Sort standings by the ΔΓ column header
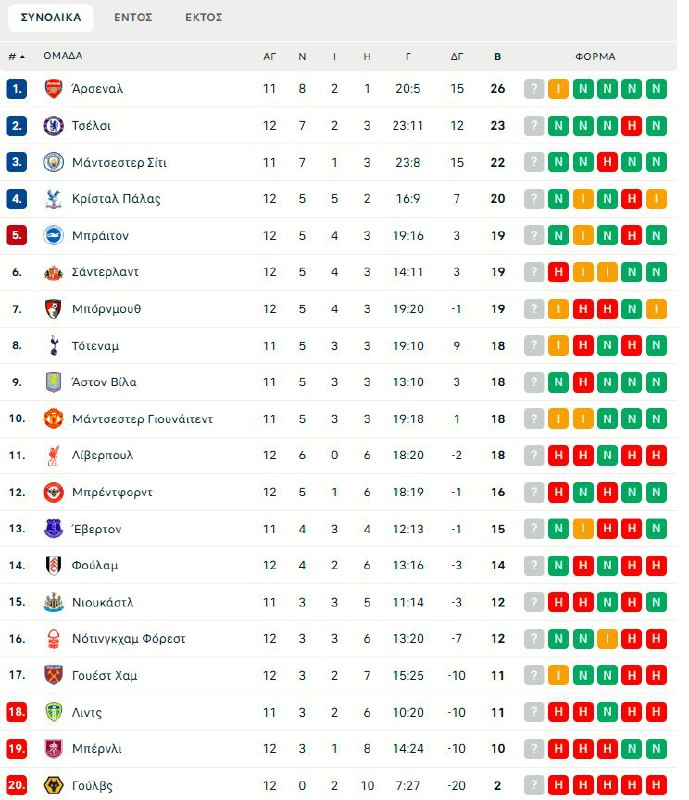 pyautogui.click(x=457, y=57)
